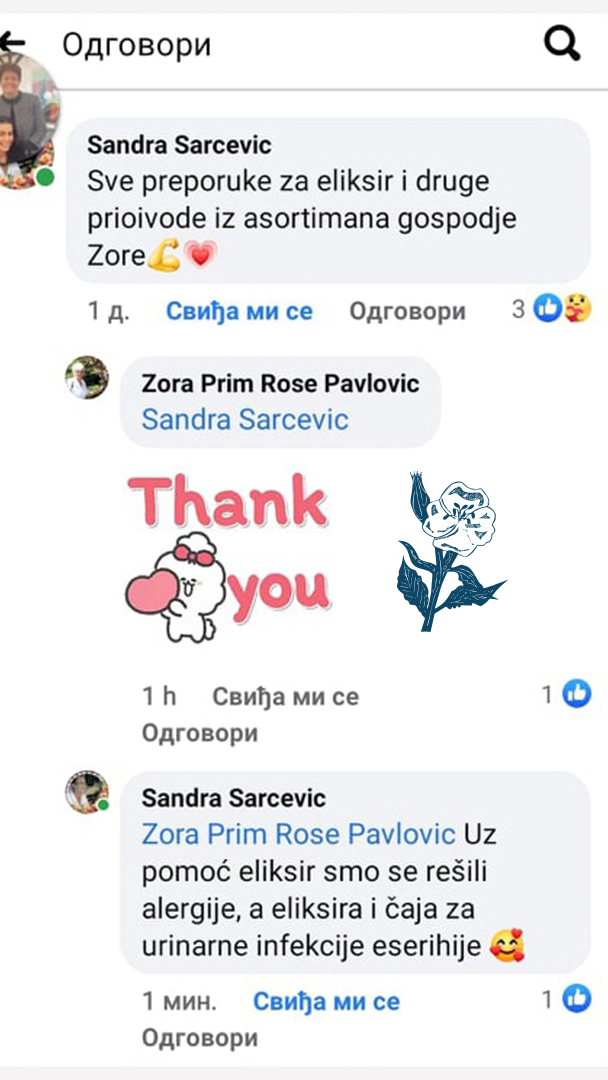This screenshot has width=608, height=1080.
Task: Like Zora's Thank you reply
Action: pos(285,696)
